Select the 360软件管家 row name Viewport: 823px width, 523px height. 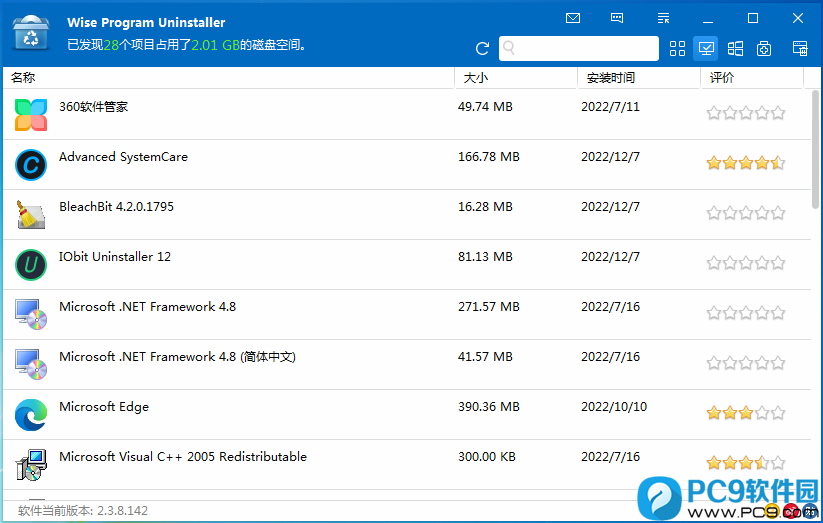[93, 107]
